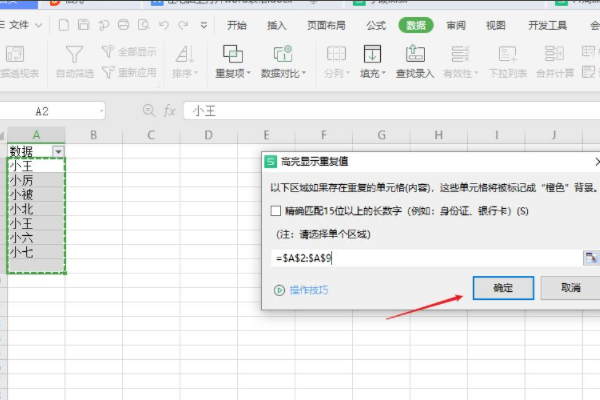Screen dimensions: 600x400
Task: Click the 确定 button
Action: click(x=503, y=288)
